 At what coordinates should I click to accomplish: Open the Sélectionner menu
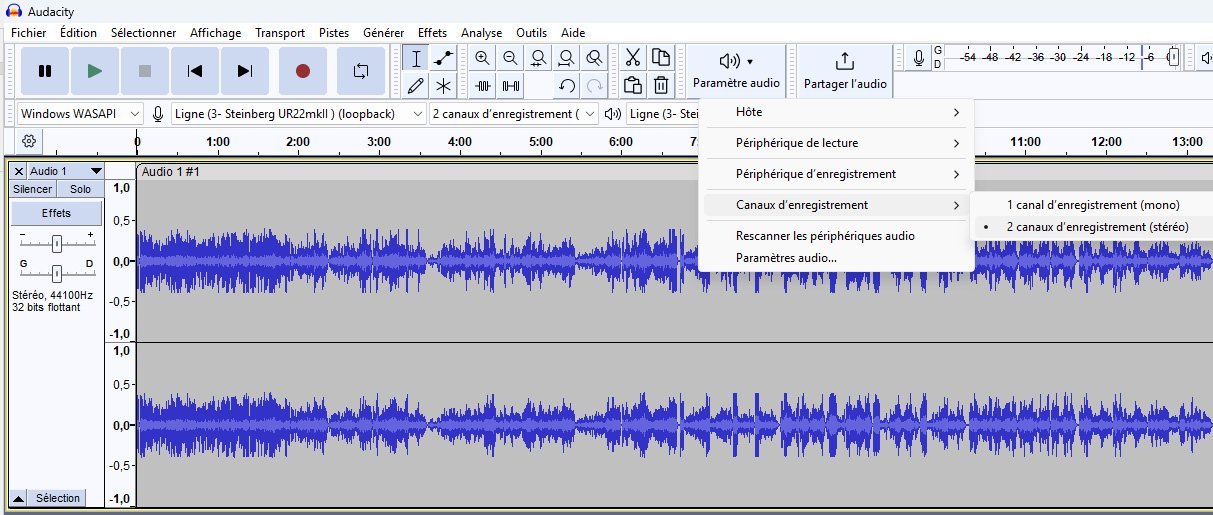143,33
